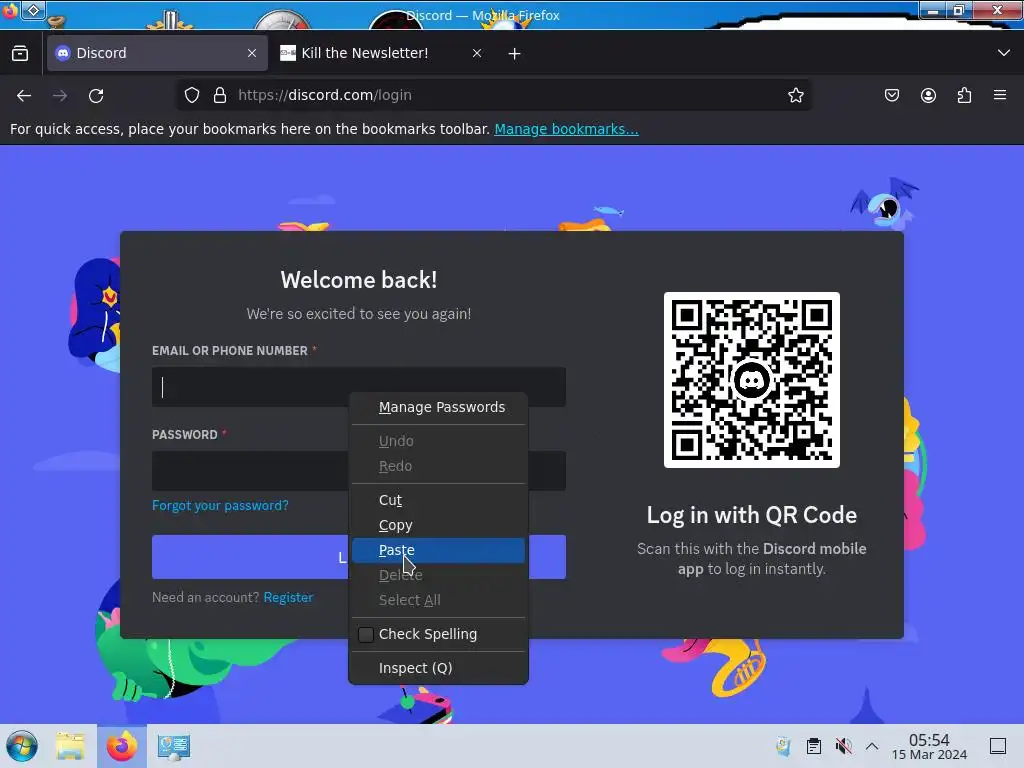Open a new tab with plus
This screenshot has height=768, width=1024.
point(515,54)
